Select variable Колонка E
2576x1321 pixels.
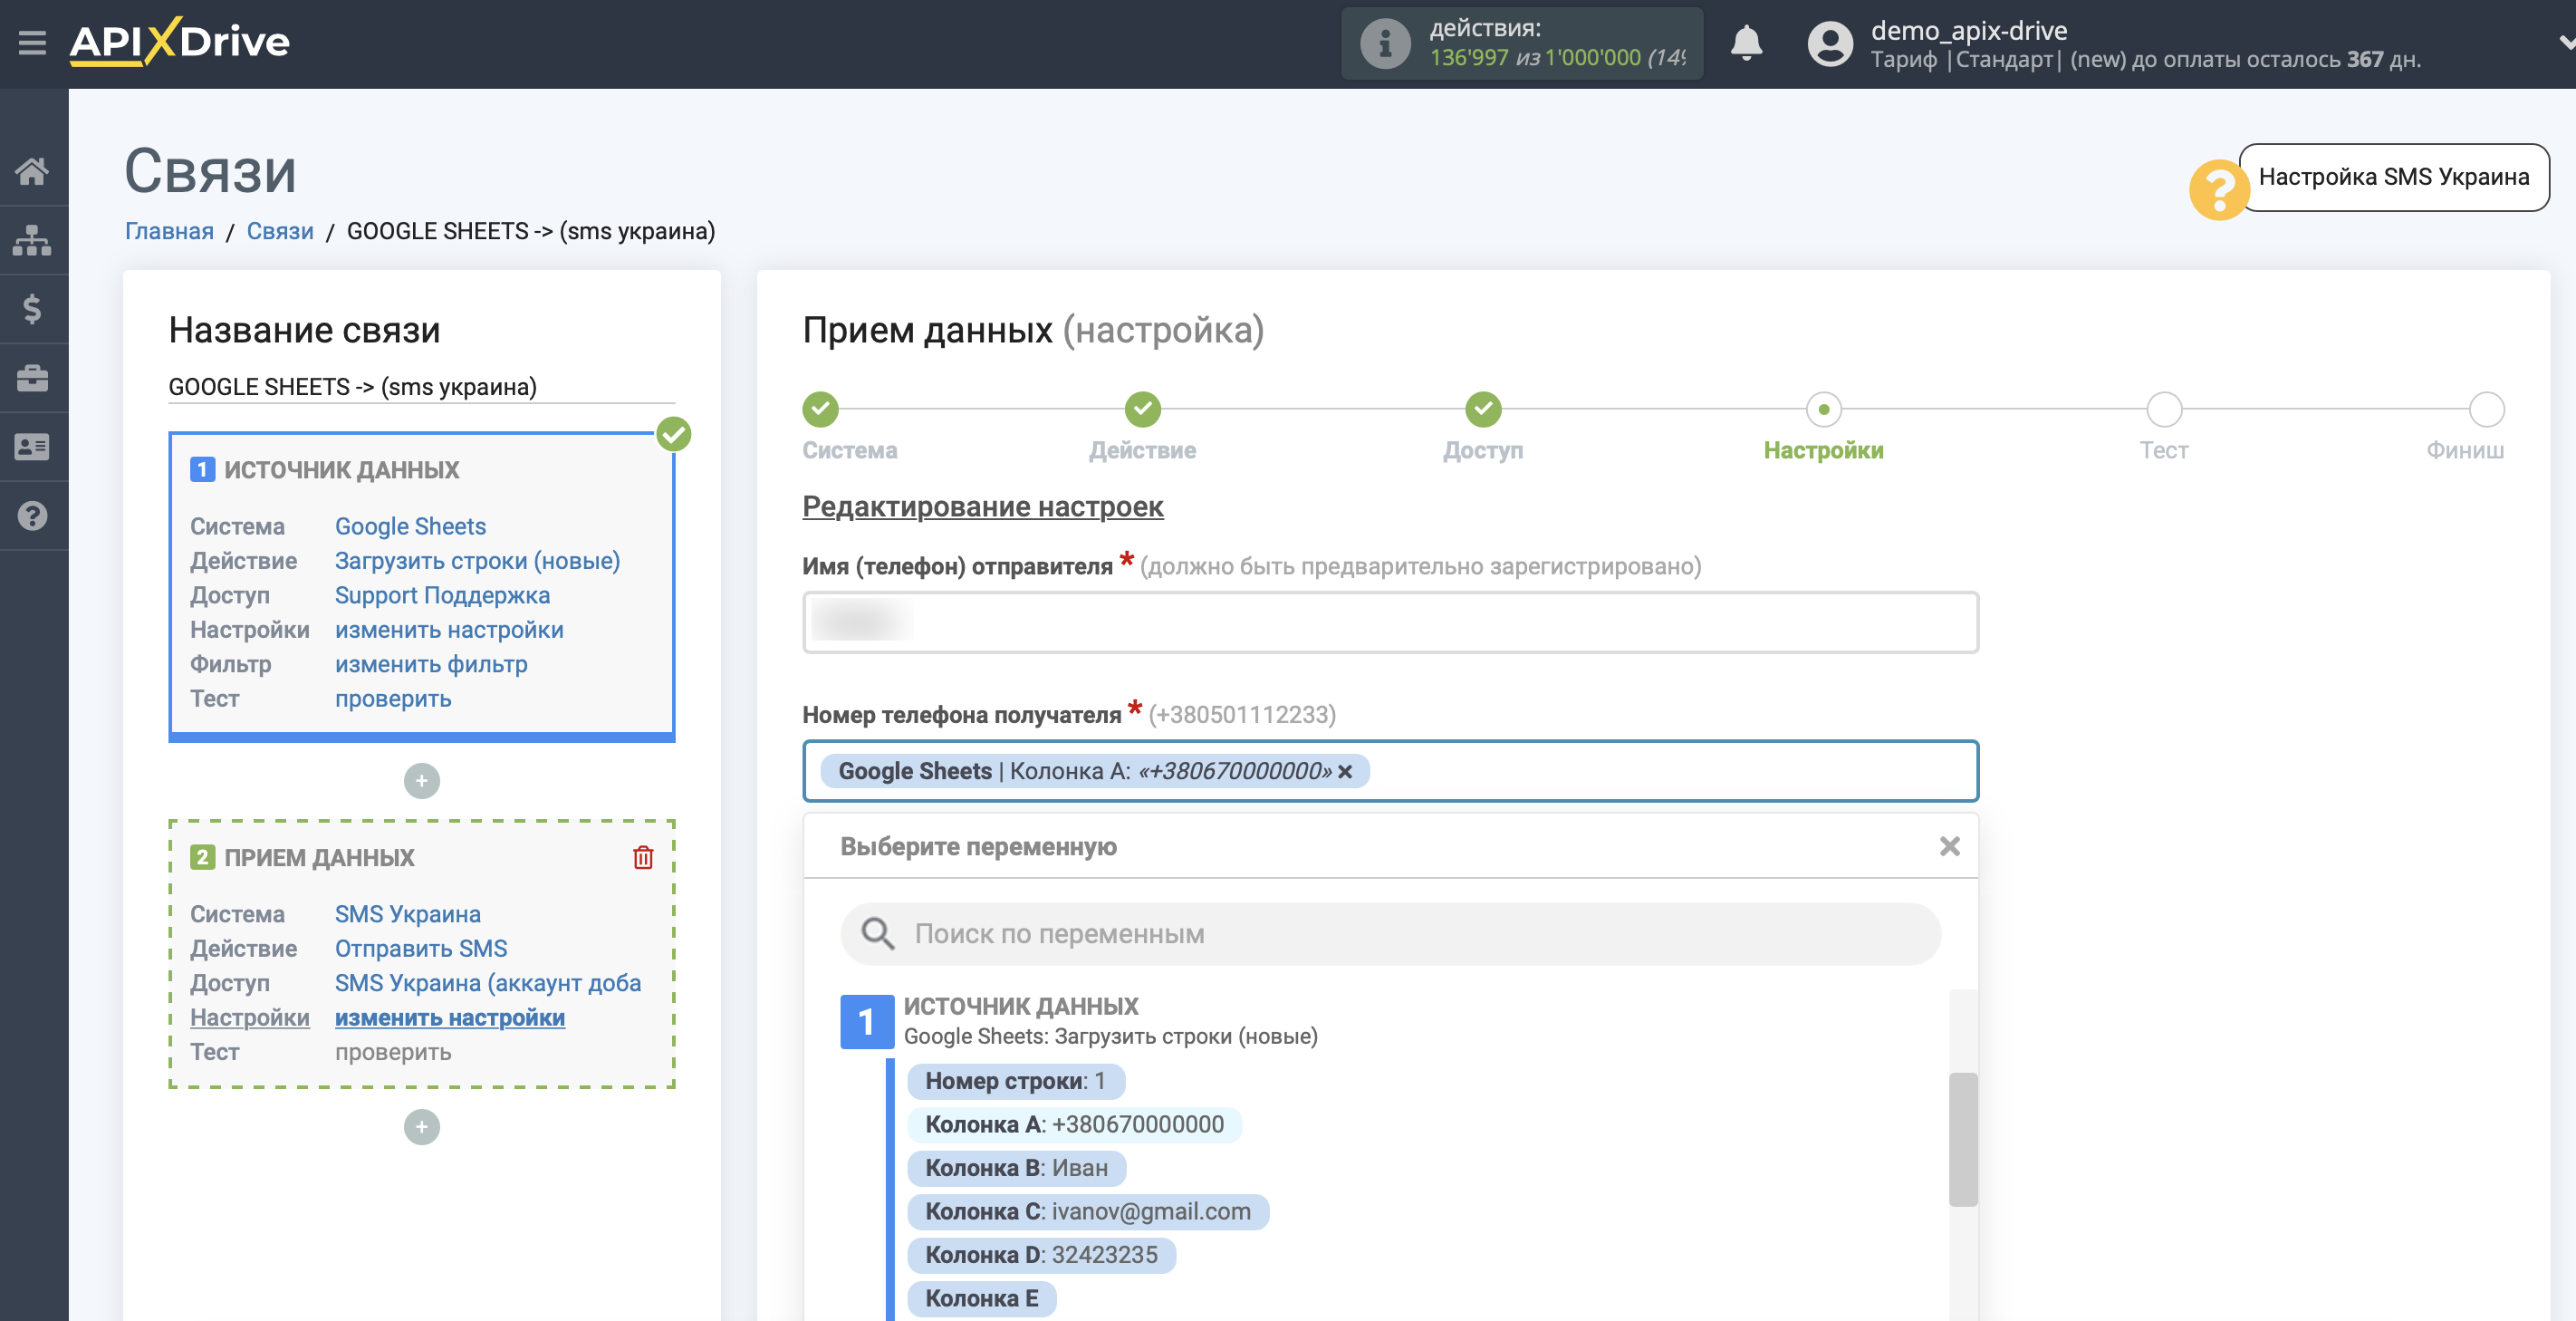[x=982, y=1299]
